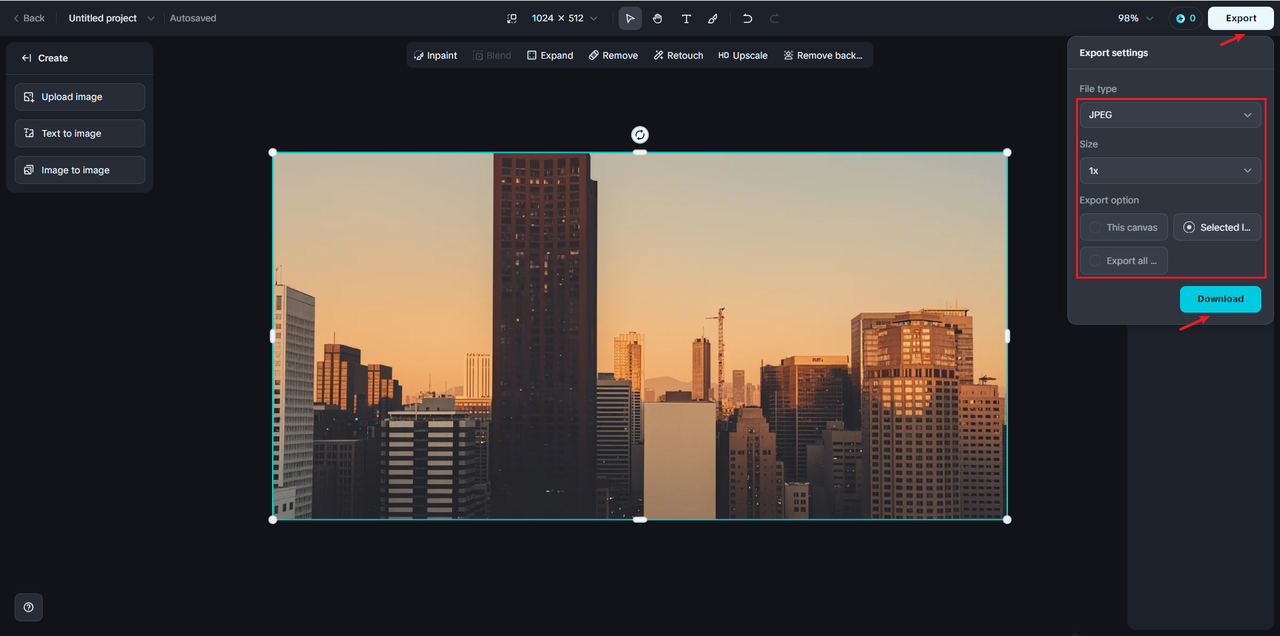1280x636 pixels.
Task: Click Upload image in Create panel
Action: 80,97
